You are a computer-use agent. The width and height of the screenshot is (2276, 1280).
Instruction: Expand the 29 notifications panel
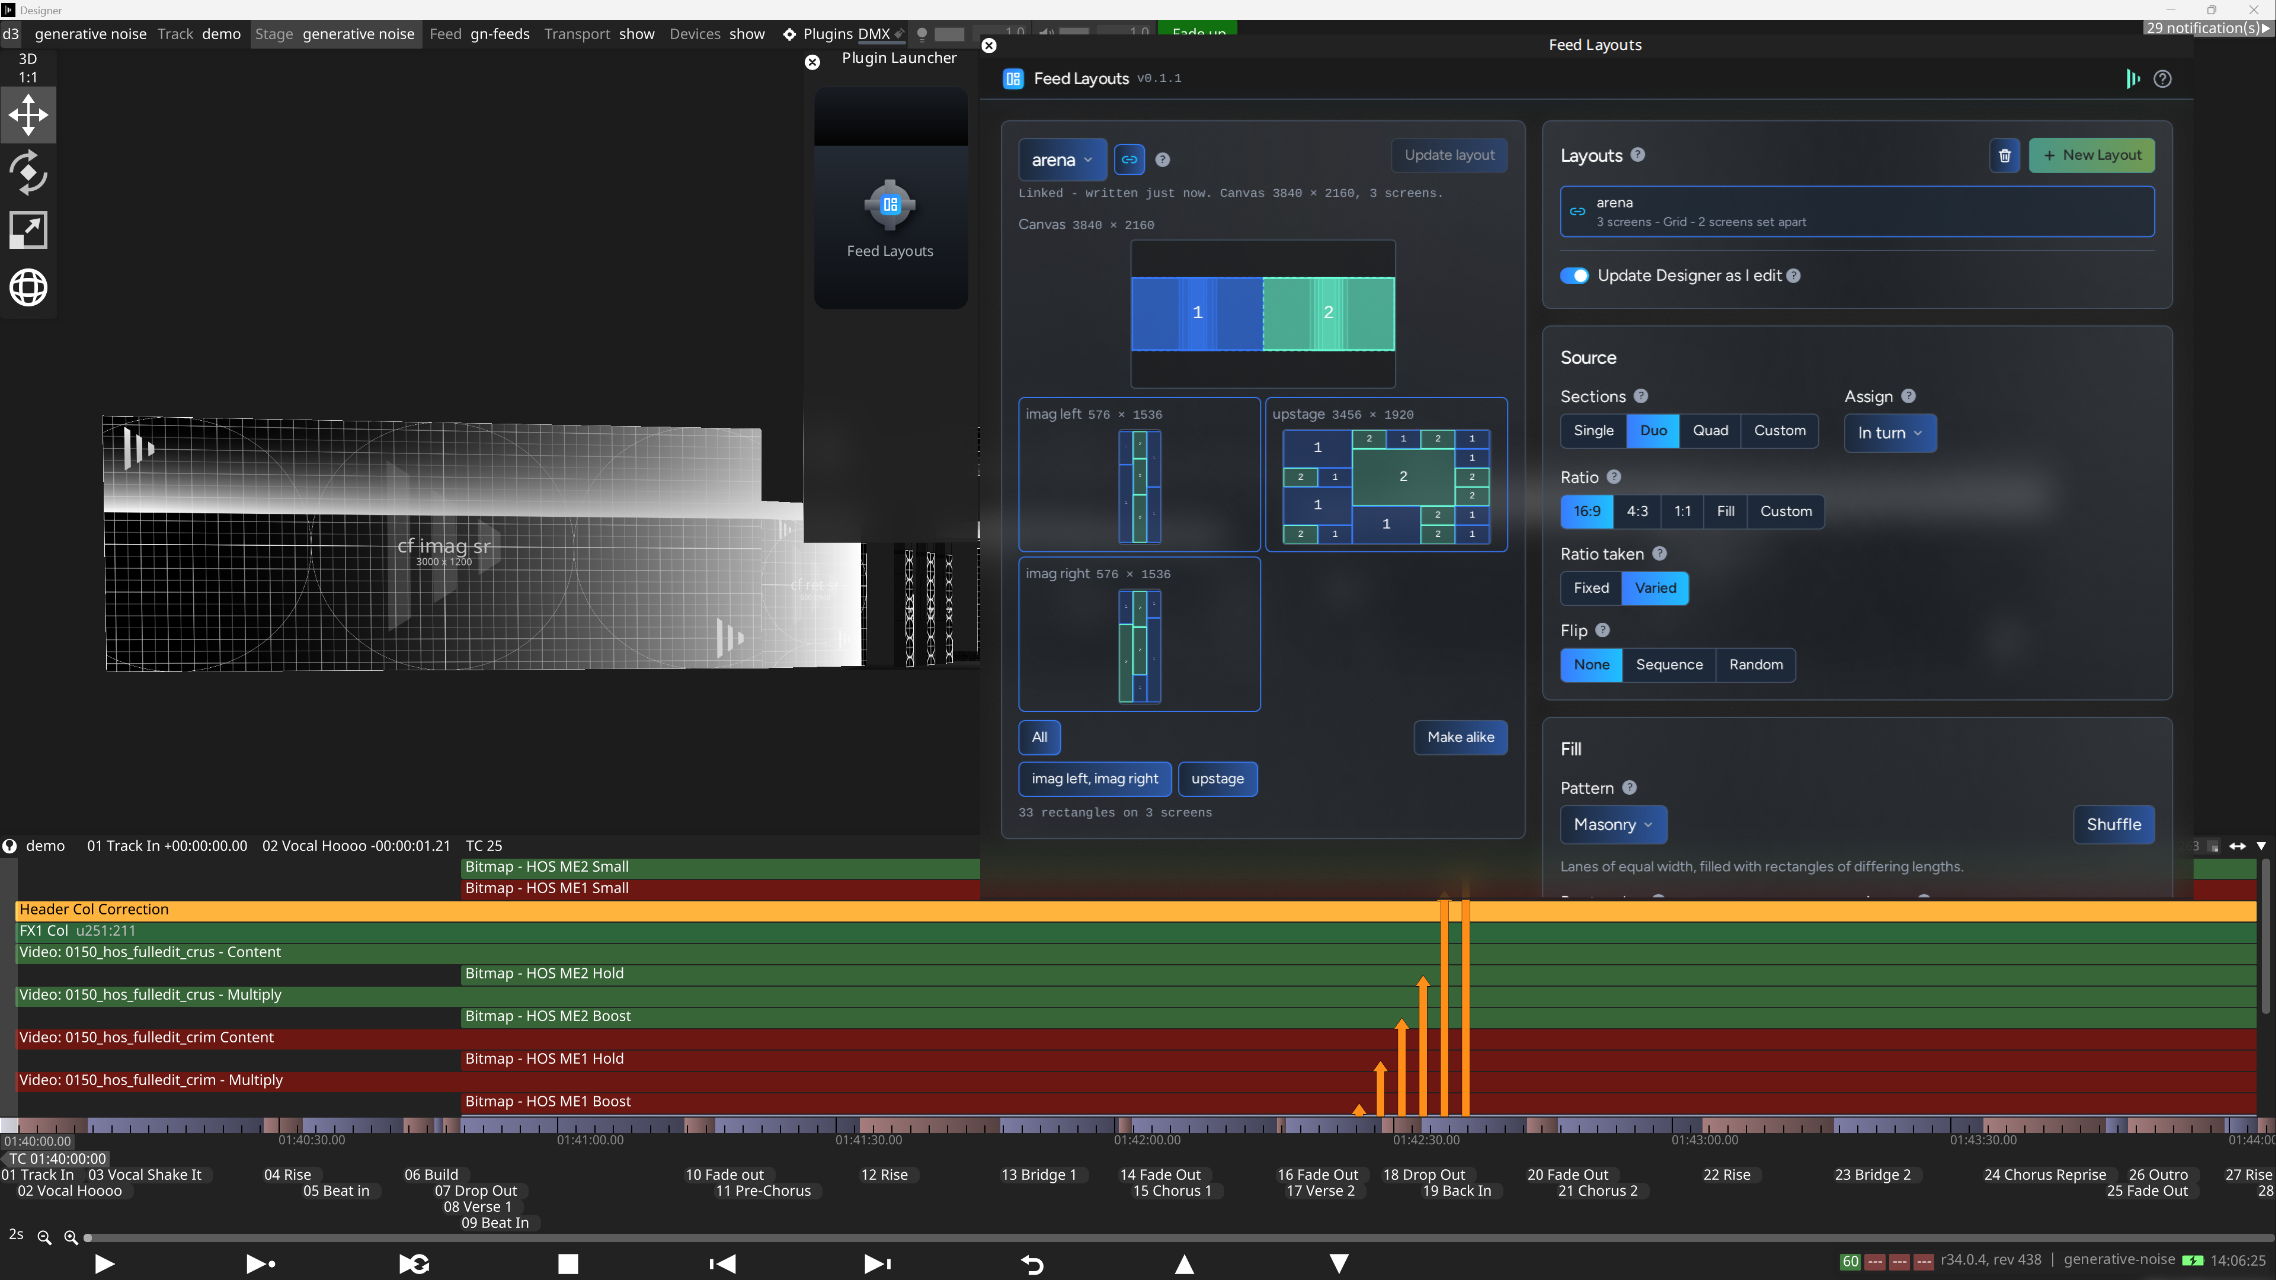click(2209, 28)
